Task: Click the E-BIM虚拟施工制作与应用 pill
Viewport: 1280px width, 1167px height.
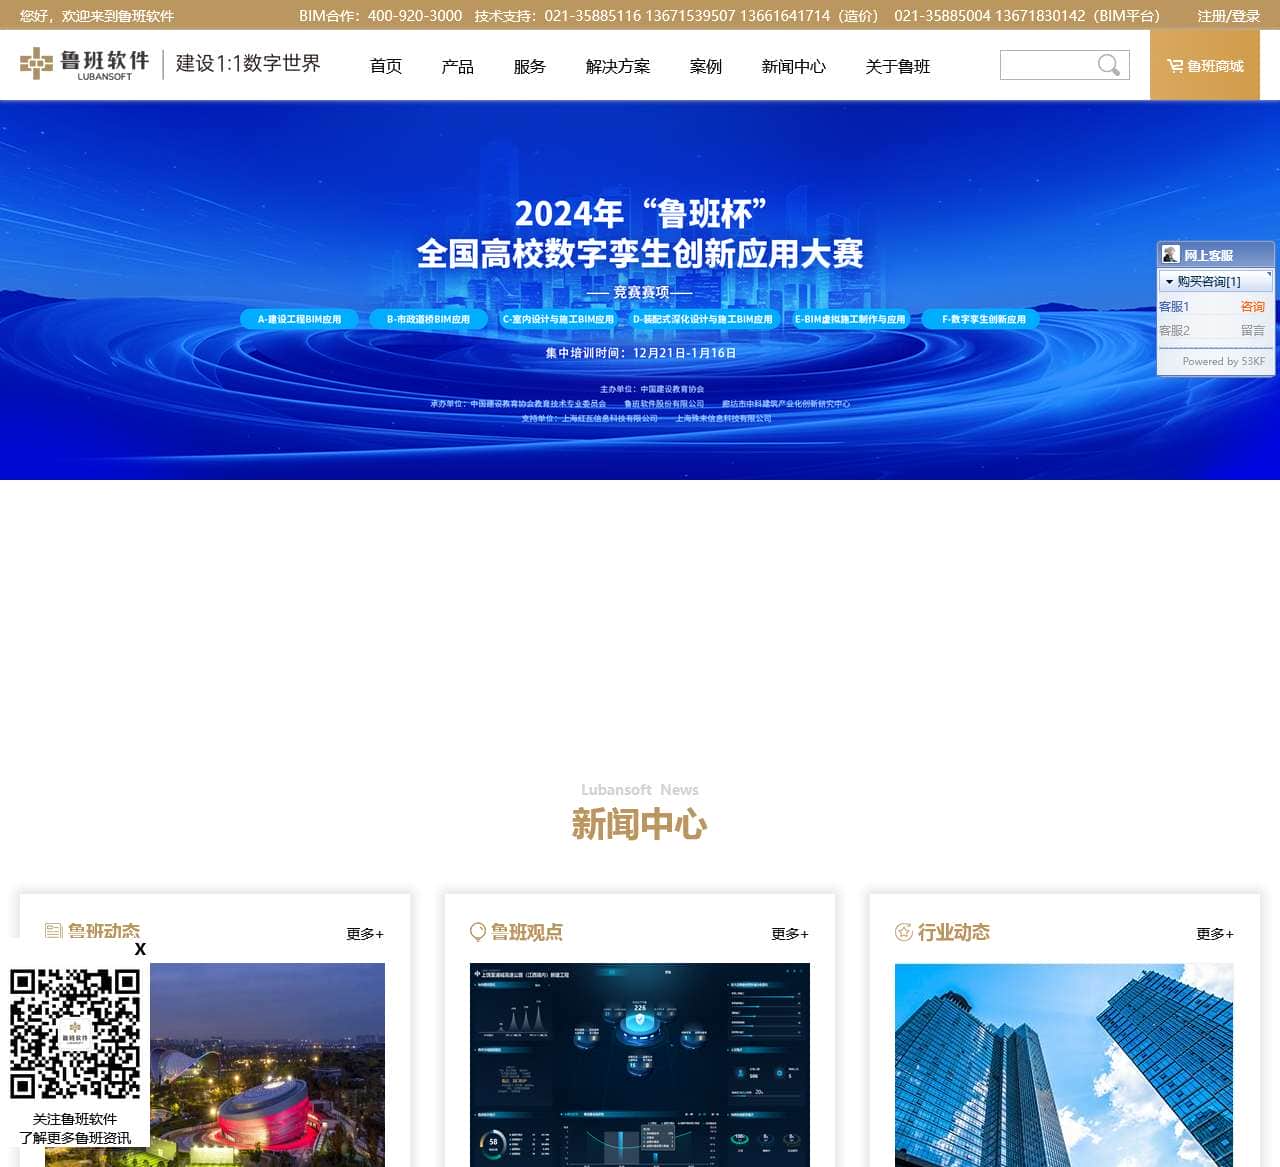Action: point(850,319)
